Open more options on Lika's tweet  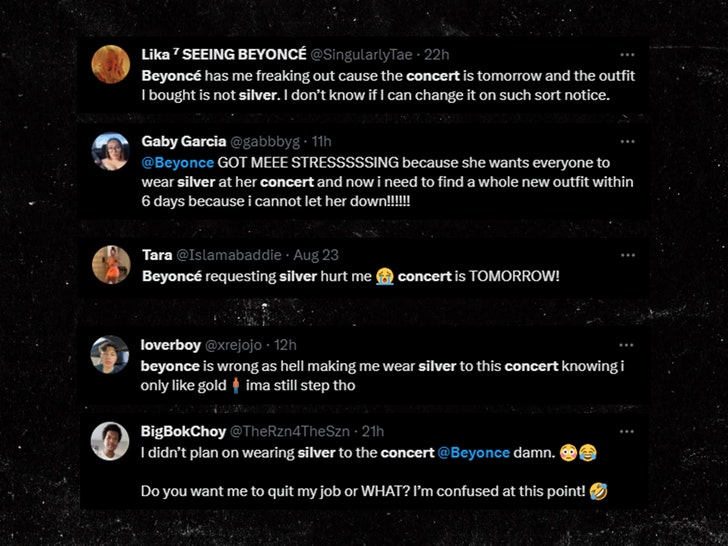[627, 55]
